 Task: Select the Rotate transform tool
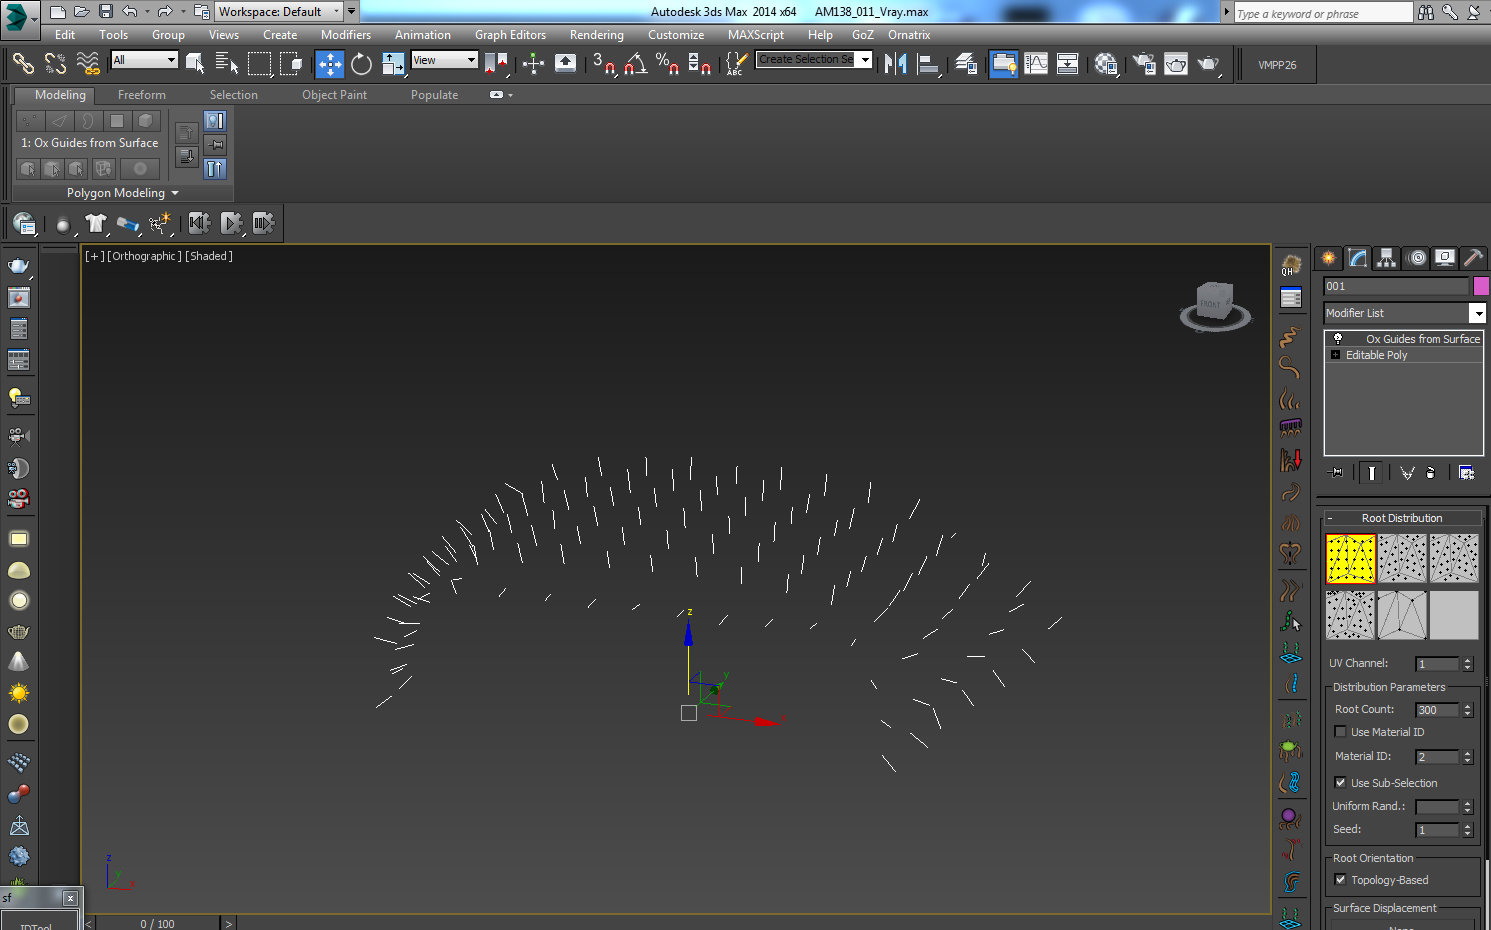[x=361, y=65]
